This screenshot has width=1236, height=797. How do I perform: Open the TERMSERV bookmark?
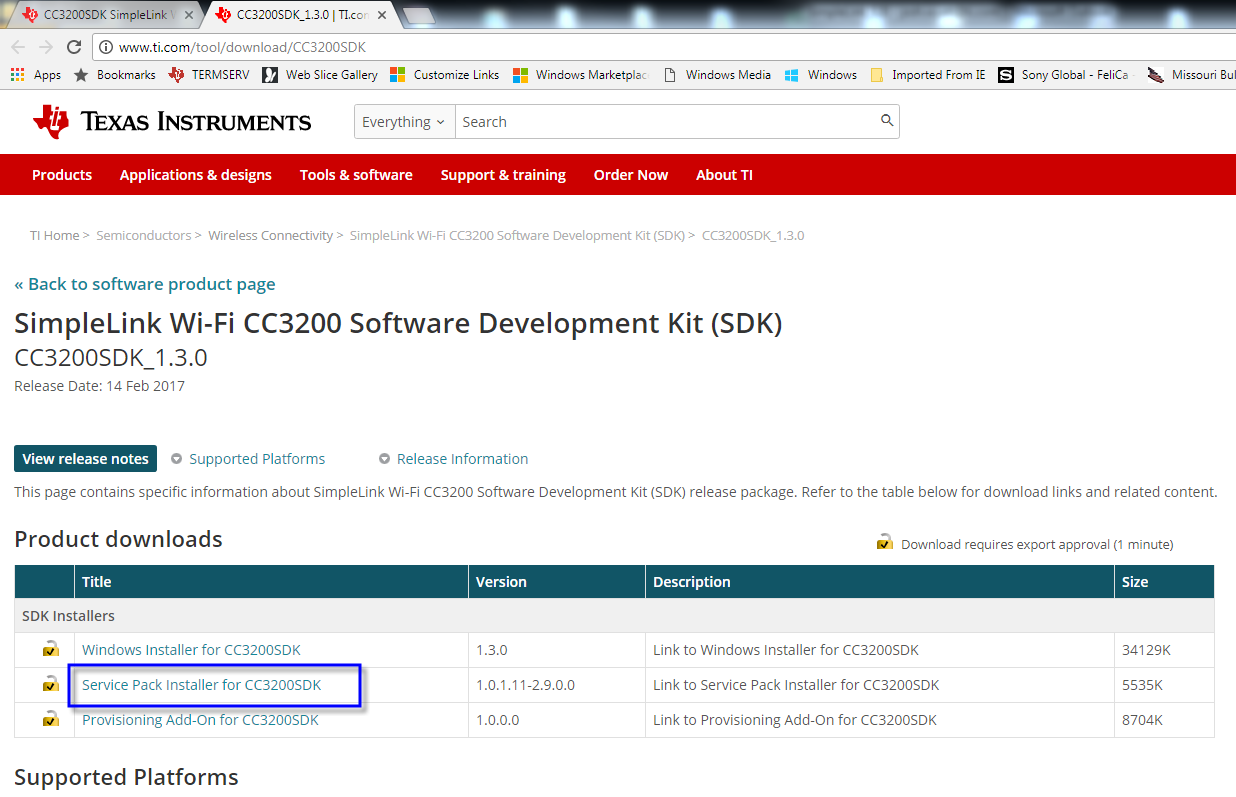[209, 75]
